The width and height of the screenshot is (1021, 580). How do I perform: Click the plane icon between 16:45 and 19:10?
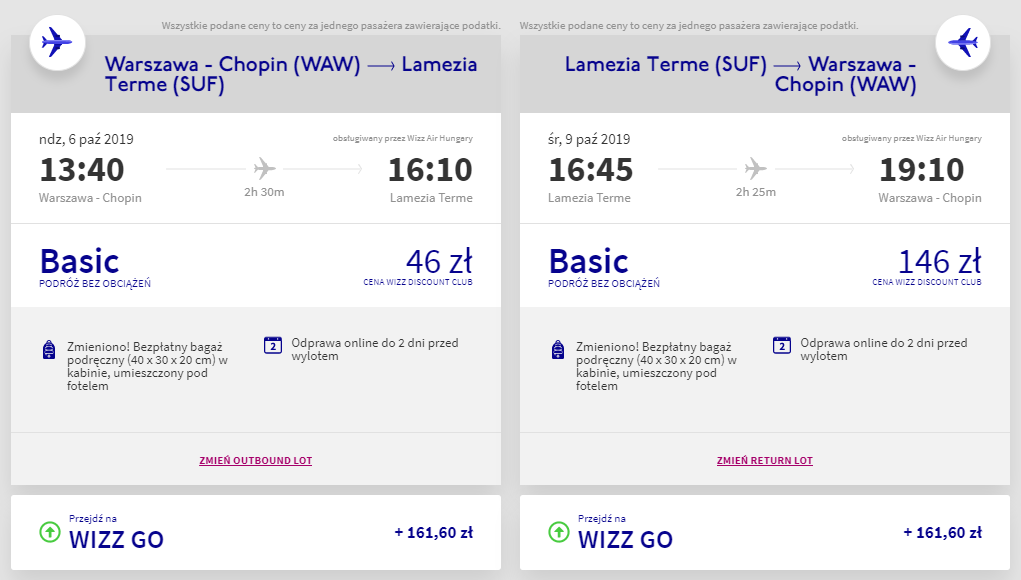coord(755,168)
